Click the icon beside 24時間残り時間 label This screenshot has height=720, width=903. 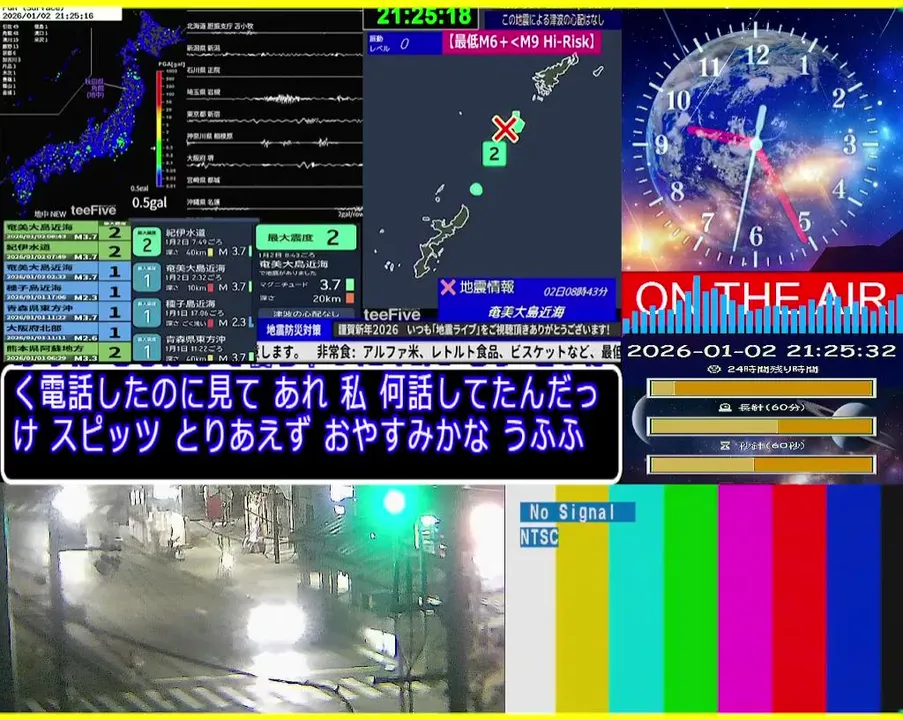[715, 369]
